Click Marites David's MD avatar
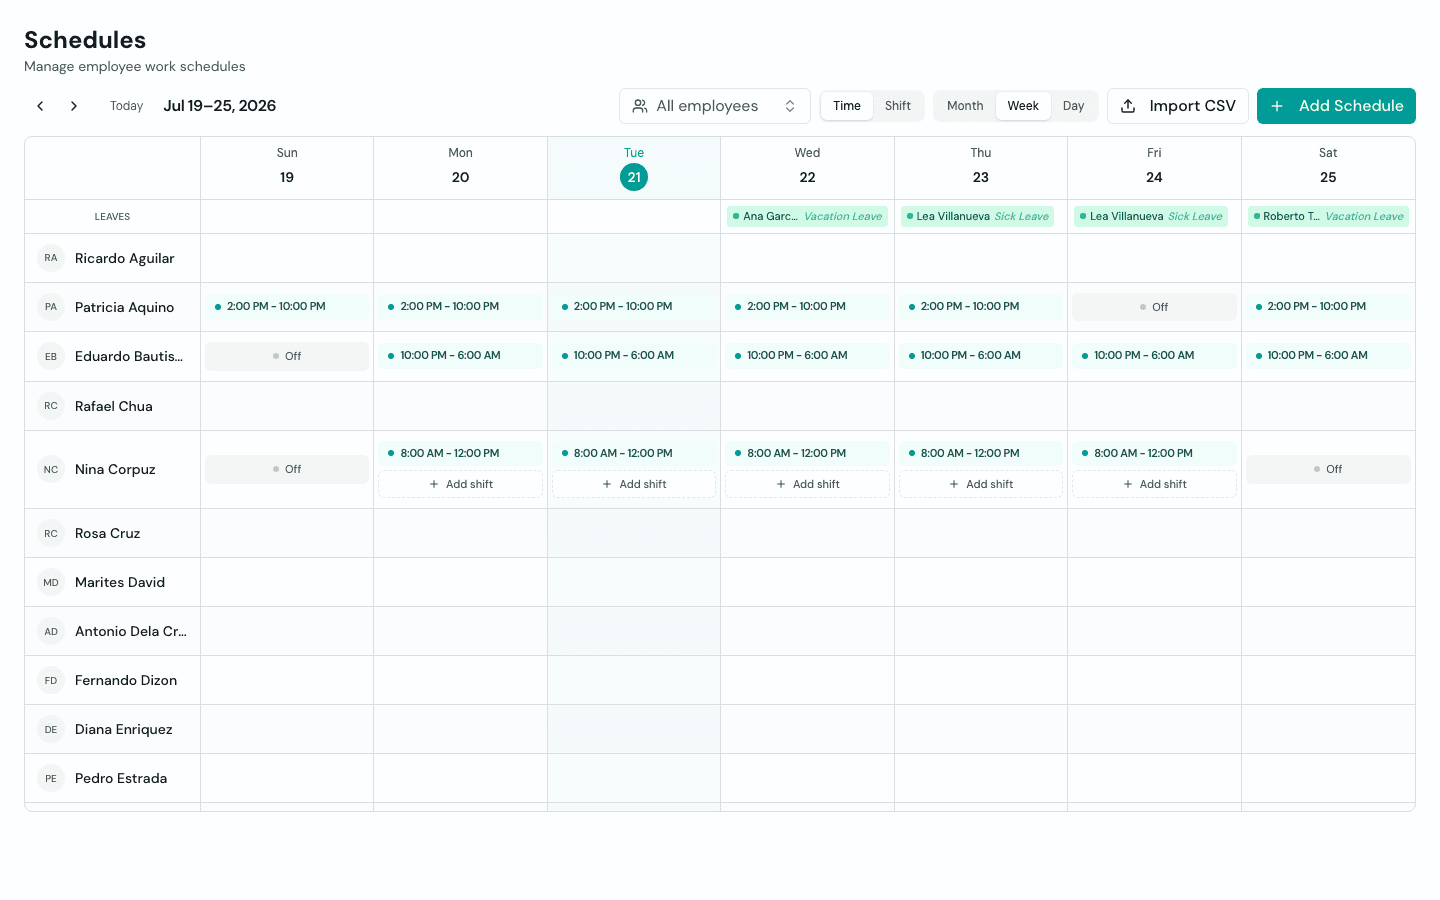The width and height of the screenshot is (1440, 900). click(51, 582)
